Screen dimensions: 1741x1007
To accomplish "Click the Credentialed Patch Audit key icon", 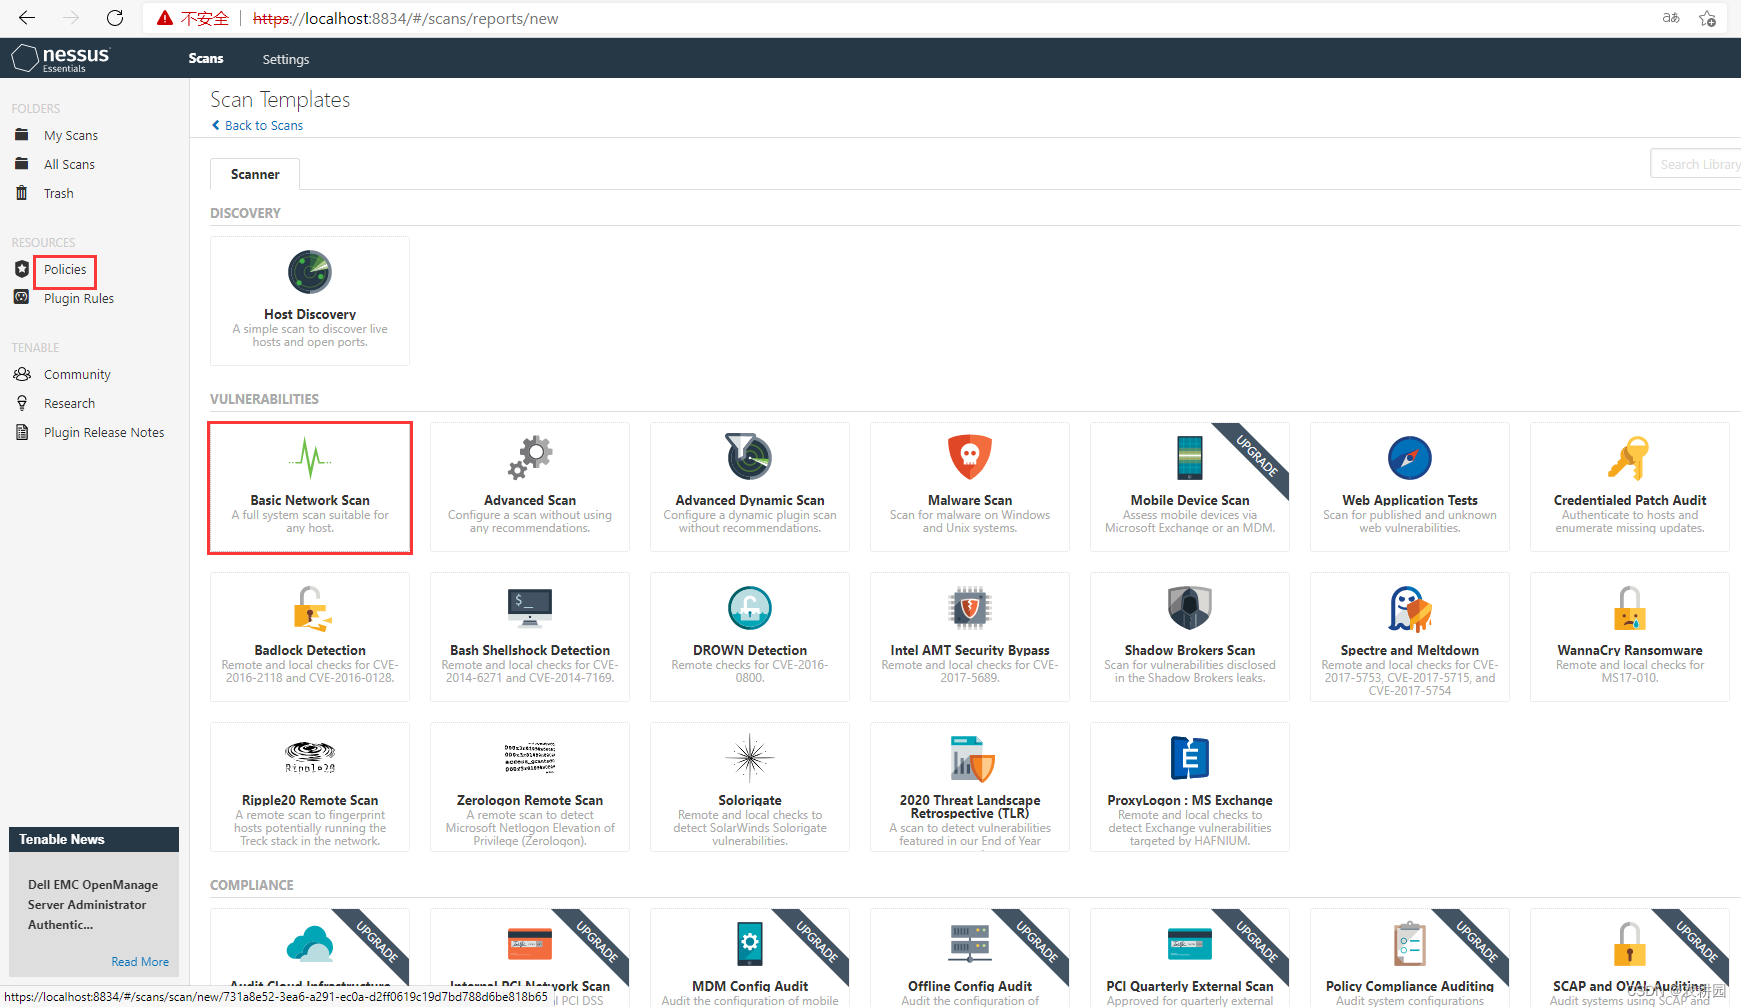I will [1629, 458].
